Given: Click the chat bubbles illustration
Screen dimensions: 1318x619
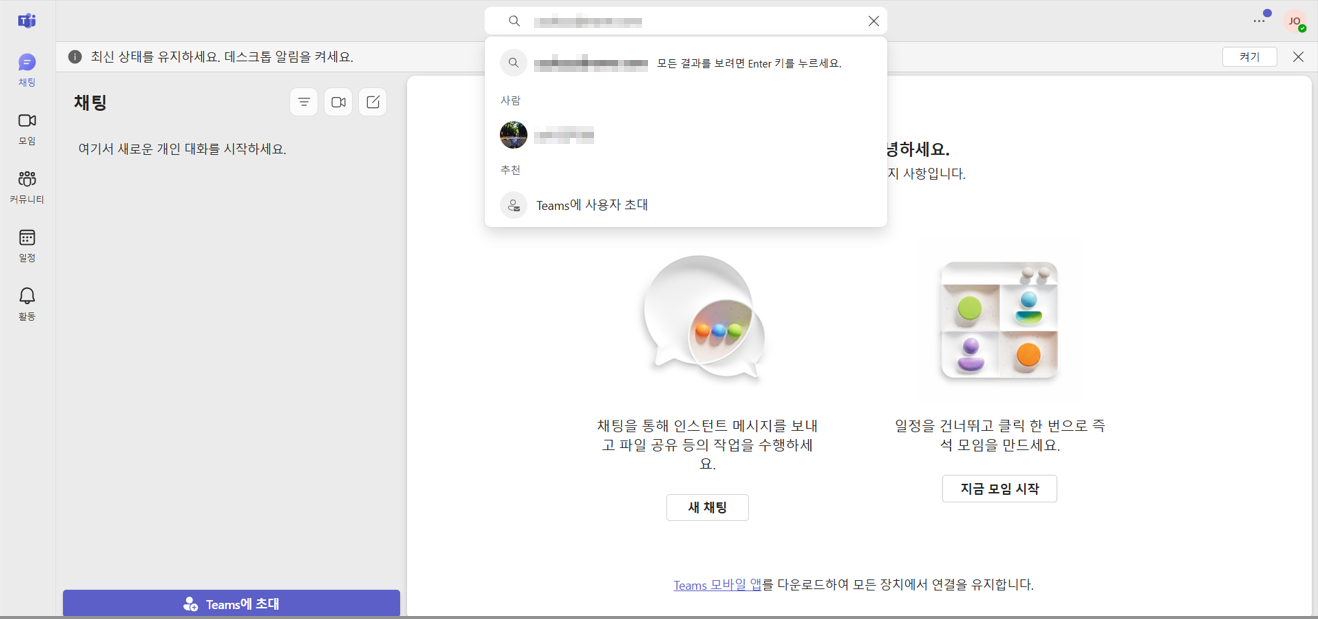Looking at the screenshot, I should 704,318.
